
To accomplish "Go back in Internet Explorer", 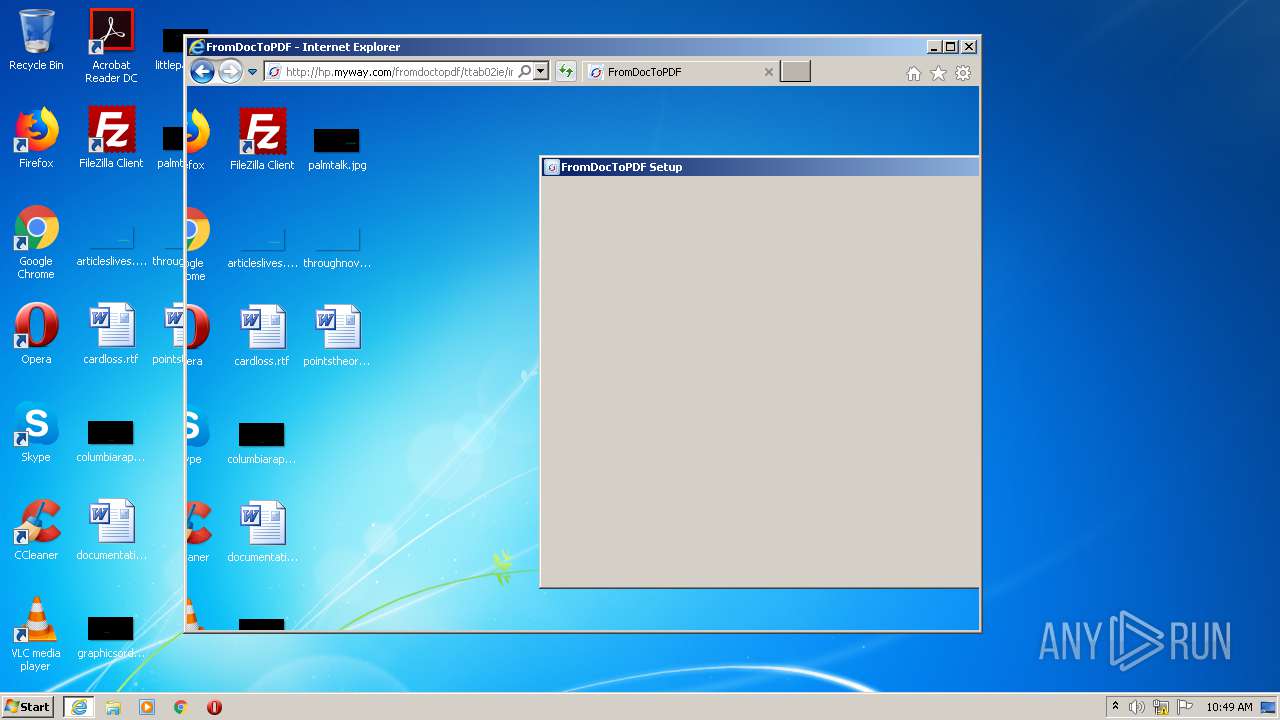I will coord(202,71).
